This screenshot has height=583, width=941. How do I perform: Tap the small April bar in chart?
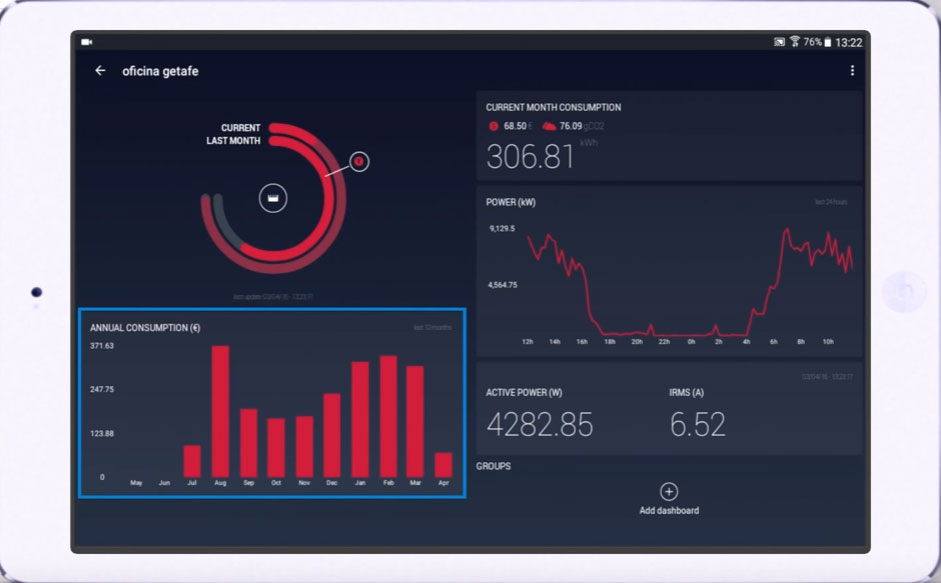[x=443, y=465]
